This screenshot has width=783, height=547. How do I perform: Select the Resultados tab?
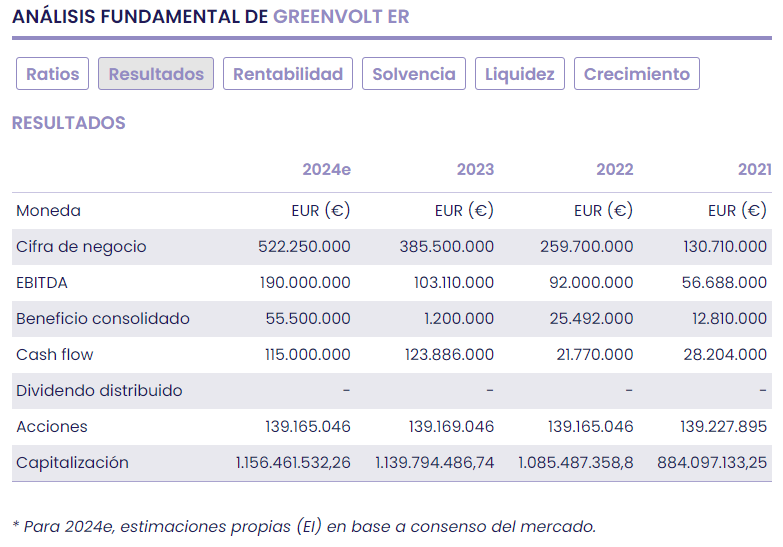pos(156,74)
